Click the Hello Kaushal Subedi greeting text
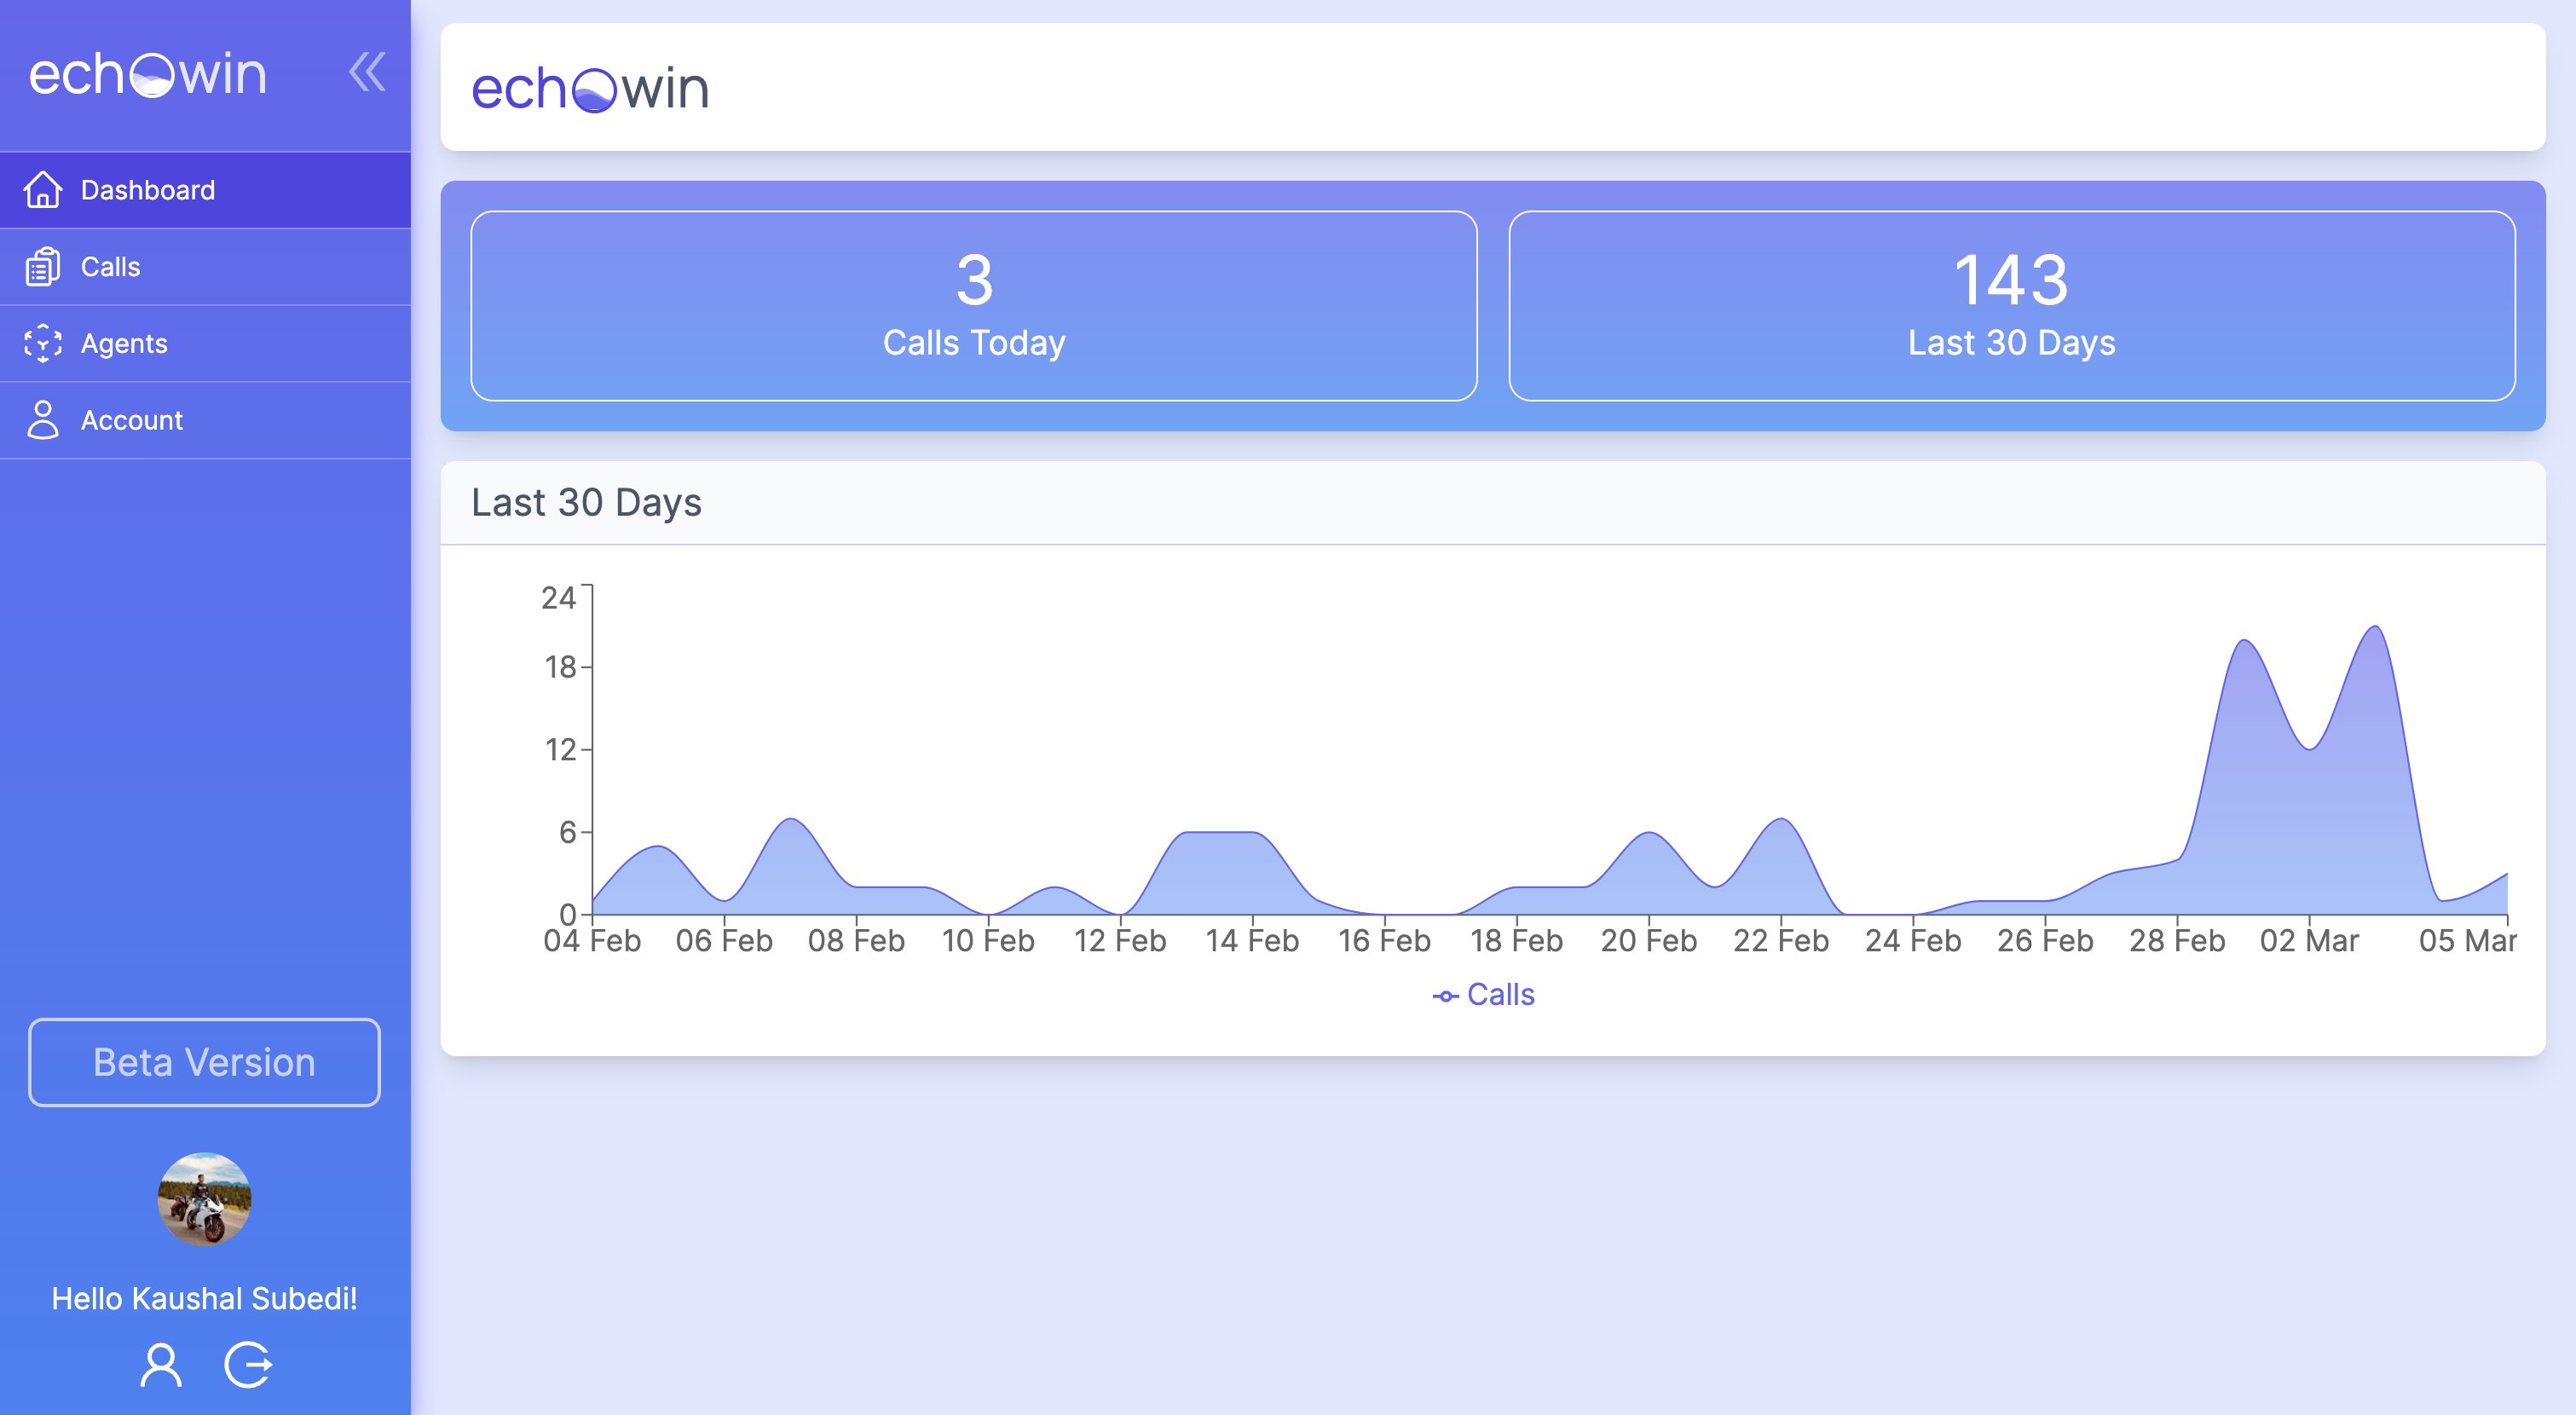The width and height of the screenshot is (2576, 1415). pos(205,1298)
